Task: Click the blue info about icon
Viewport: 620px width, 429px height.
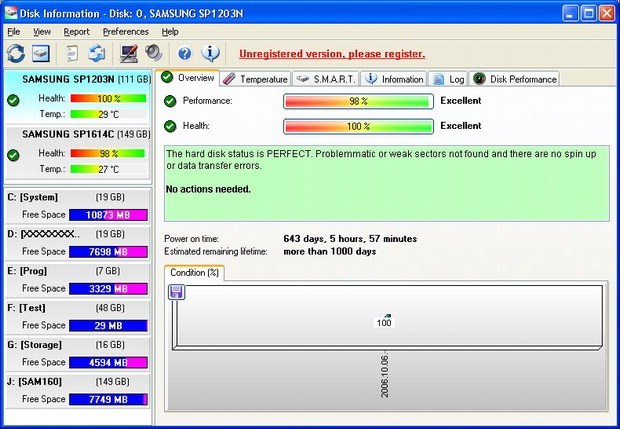Action: (x=210, y=53)
